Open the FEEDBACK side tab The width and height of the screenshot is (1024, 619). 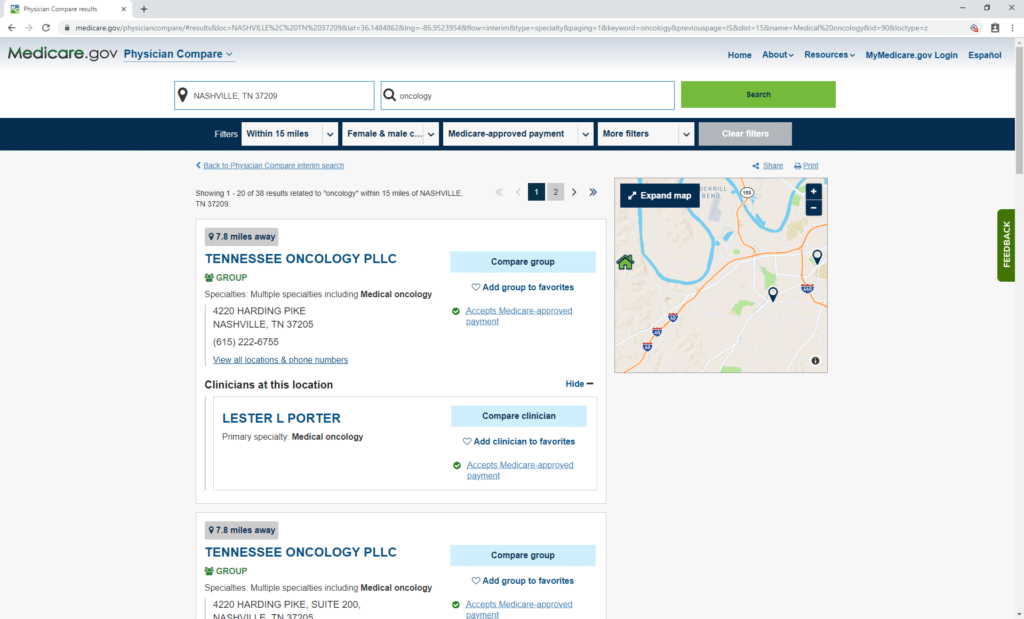pyautogui.click(x=1006, y=245)
